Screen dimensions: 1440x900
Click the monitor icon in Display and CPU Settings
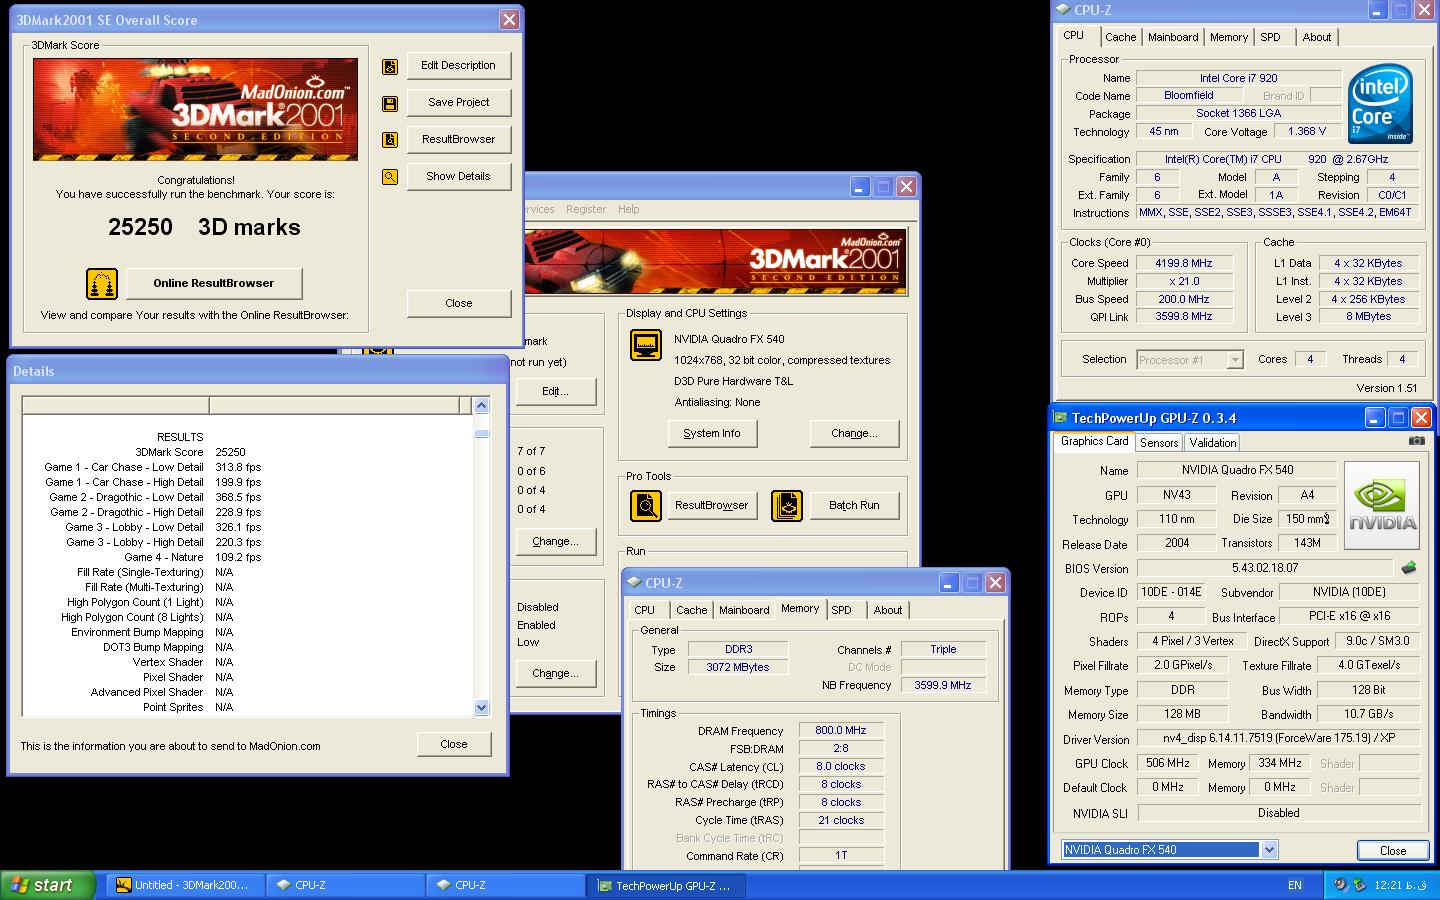point(646,345)
